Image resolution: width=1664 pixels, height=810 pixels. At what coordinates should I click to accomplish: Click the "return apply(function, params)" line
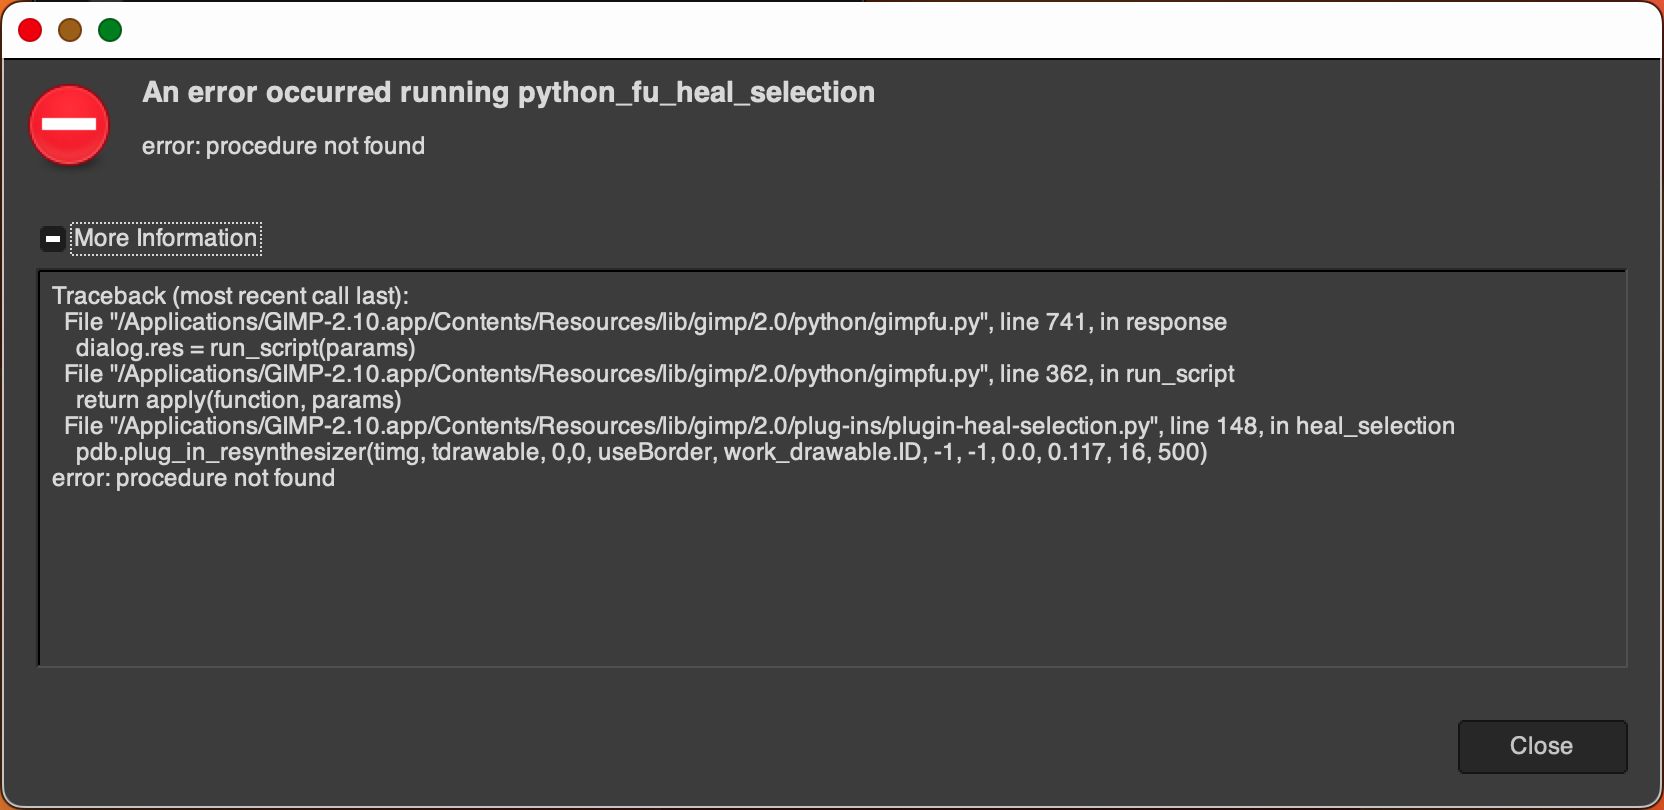pyautogui.click(x=238, y=400)
